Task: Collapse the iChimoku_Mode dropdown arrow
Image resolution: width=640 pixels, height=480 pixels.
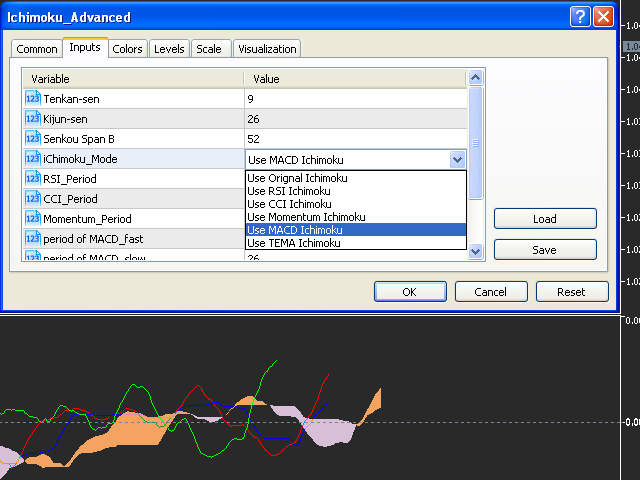Action: 457,159
